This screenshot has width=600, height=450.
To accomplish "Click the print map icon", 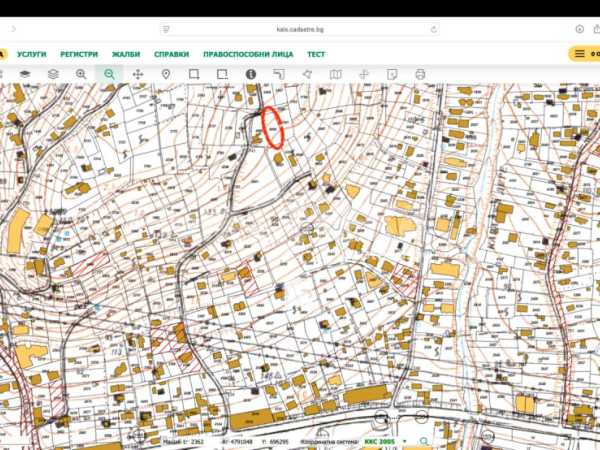I will [x=420, y=74].
